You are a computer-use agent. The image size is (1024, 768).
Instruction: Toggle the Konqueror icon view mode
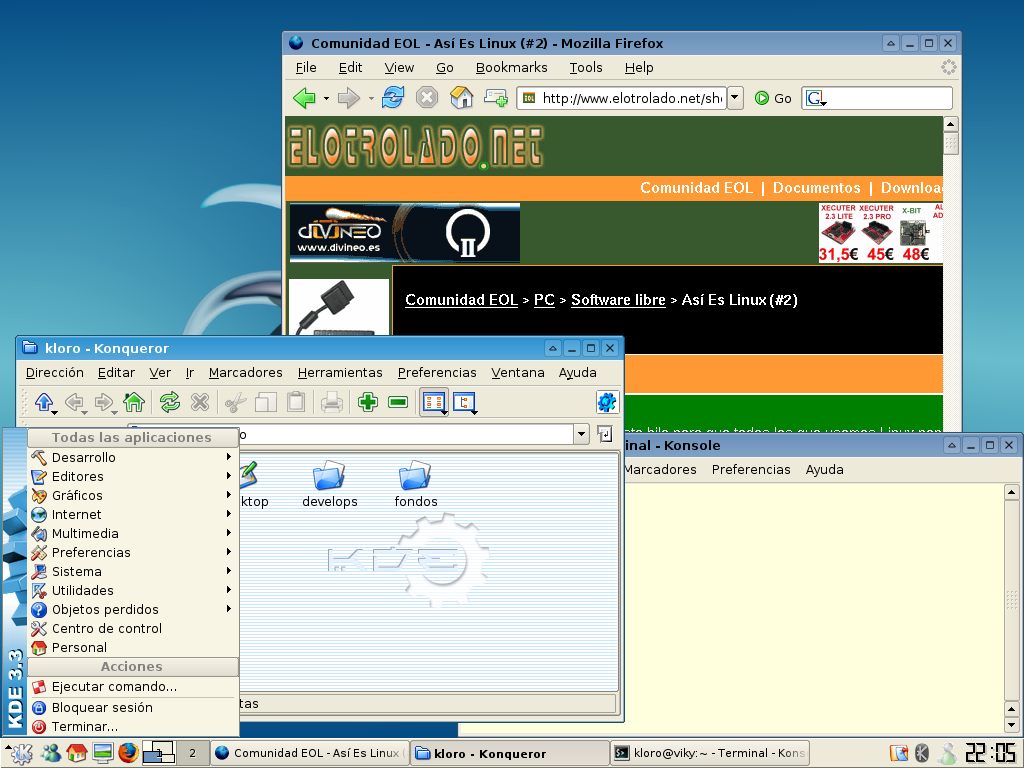[433, 402]
